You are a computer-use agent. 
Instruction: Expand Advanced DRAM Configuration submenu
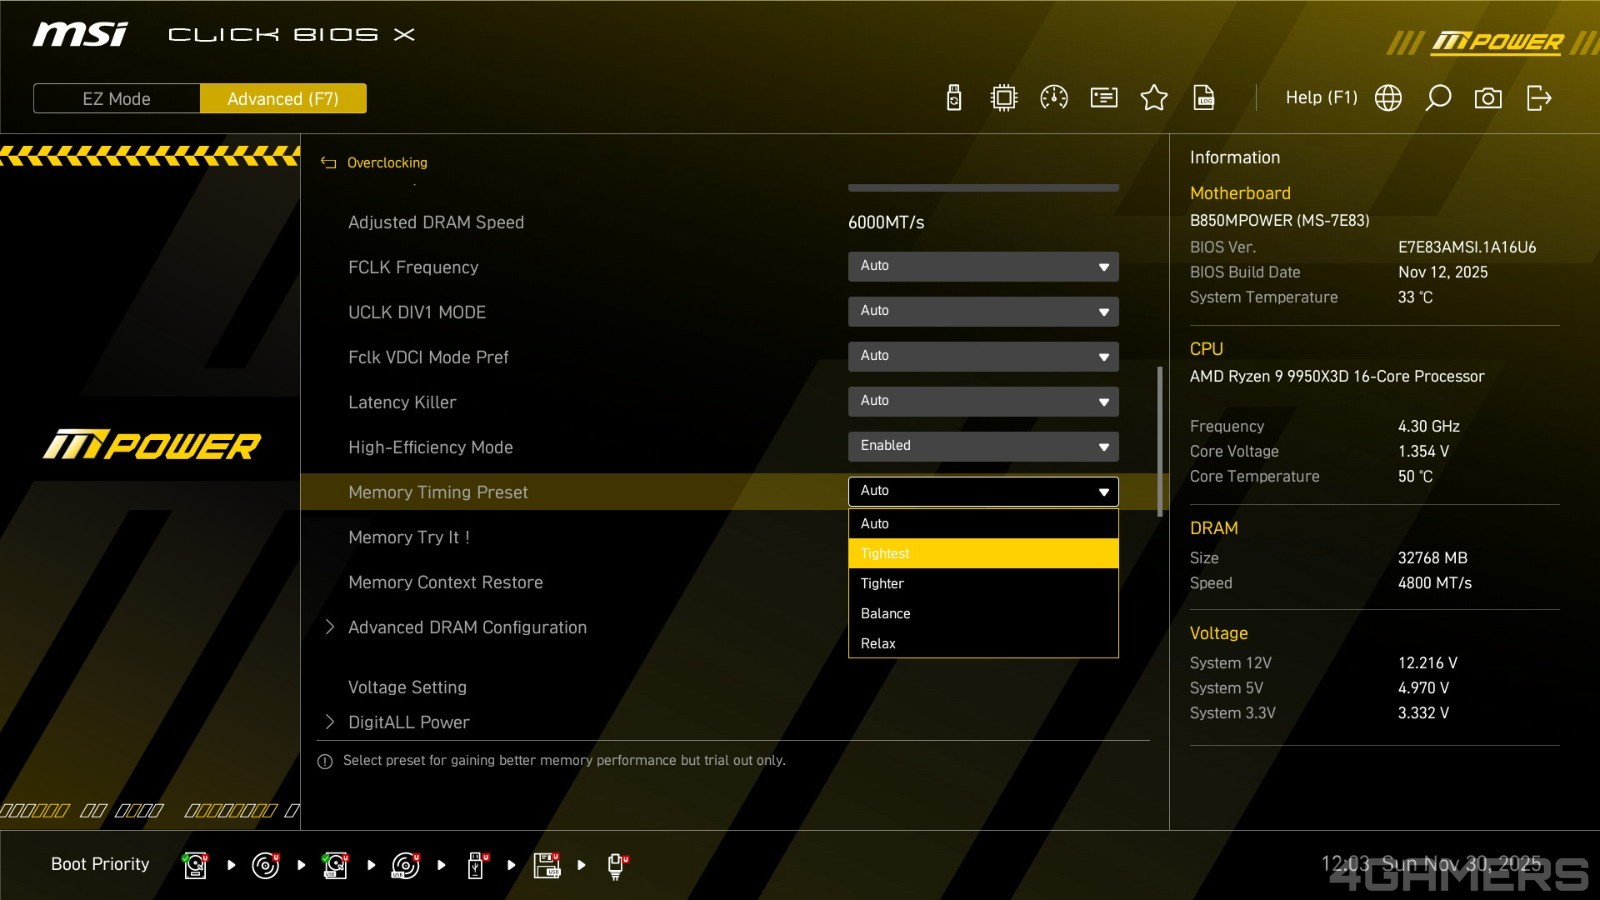467,628
